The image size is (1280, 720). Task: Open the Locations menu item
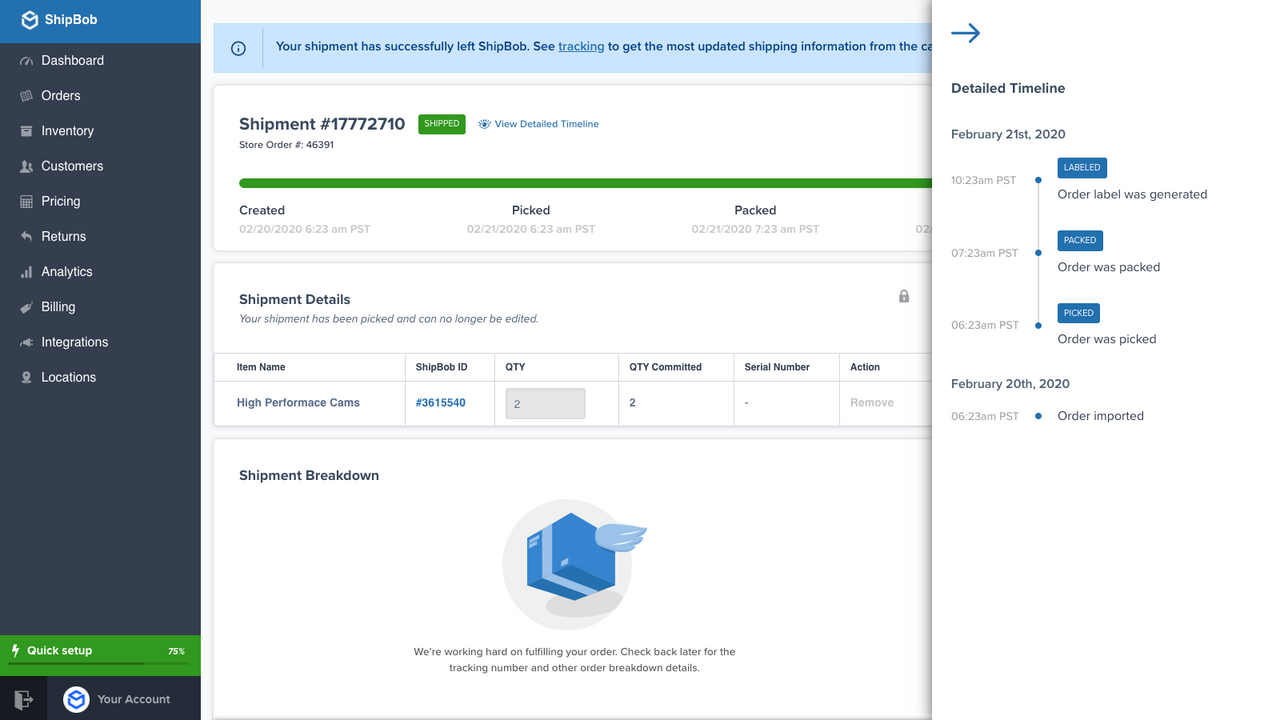[66, 377]
